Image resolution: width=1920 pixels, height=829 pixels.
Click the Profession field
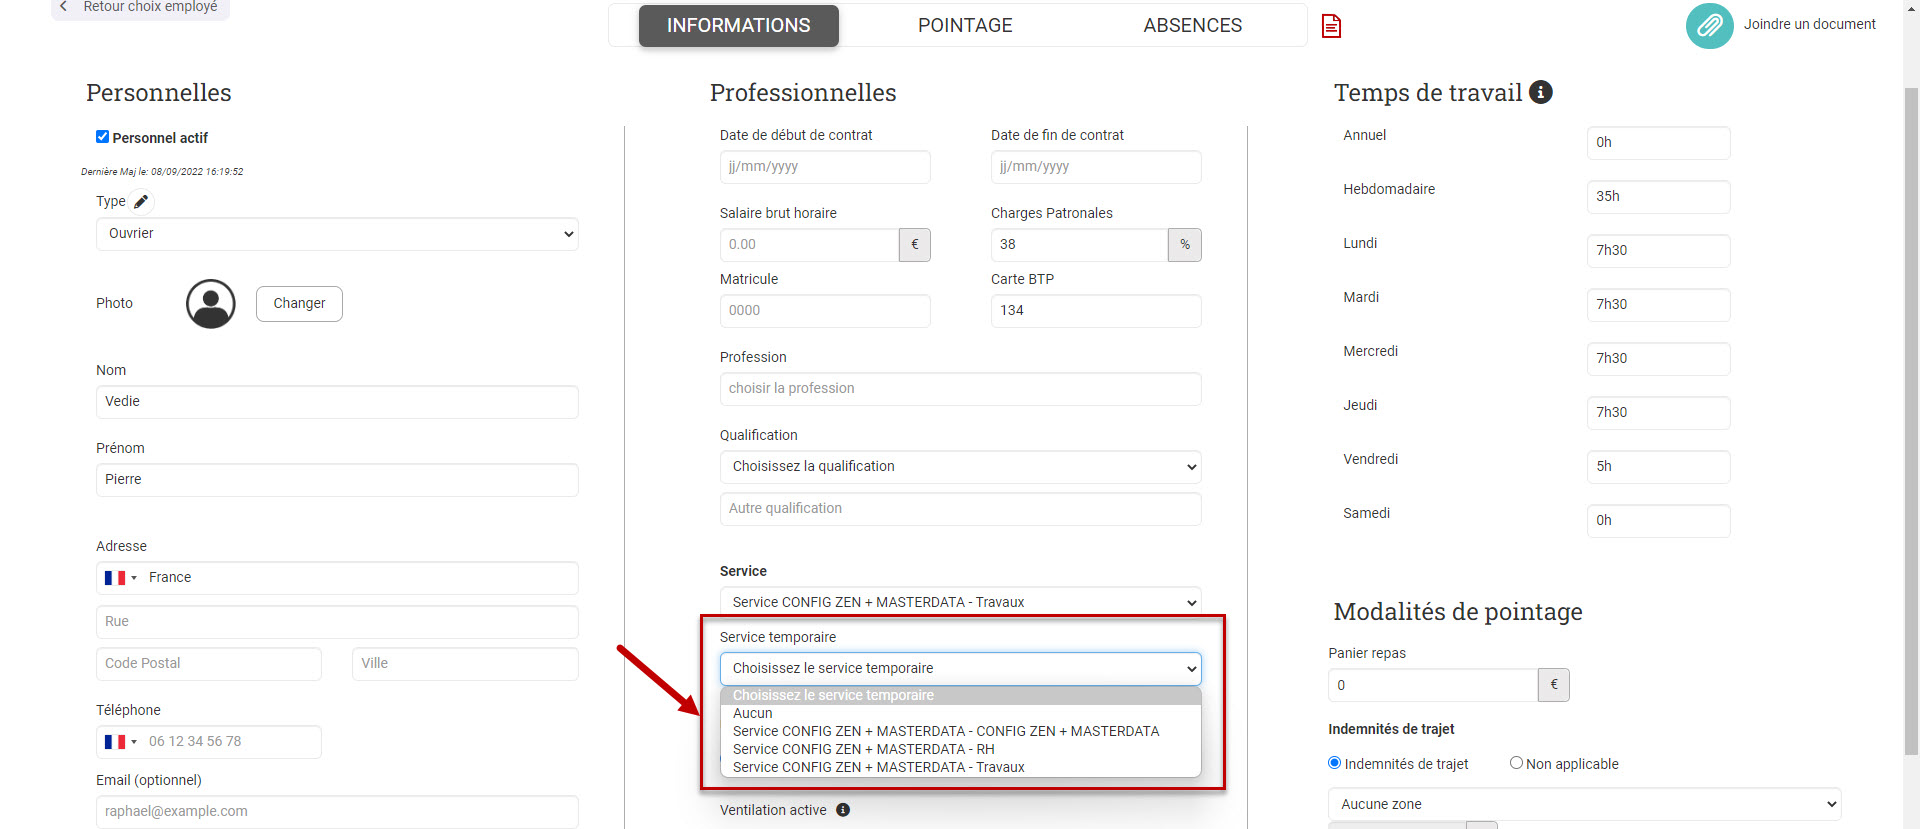tap(960, 389)
